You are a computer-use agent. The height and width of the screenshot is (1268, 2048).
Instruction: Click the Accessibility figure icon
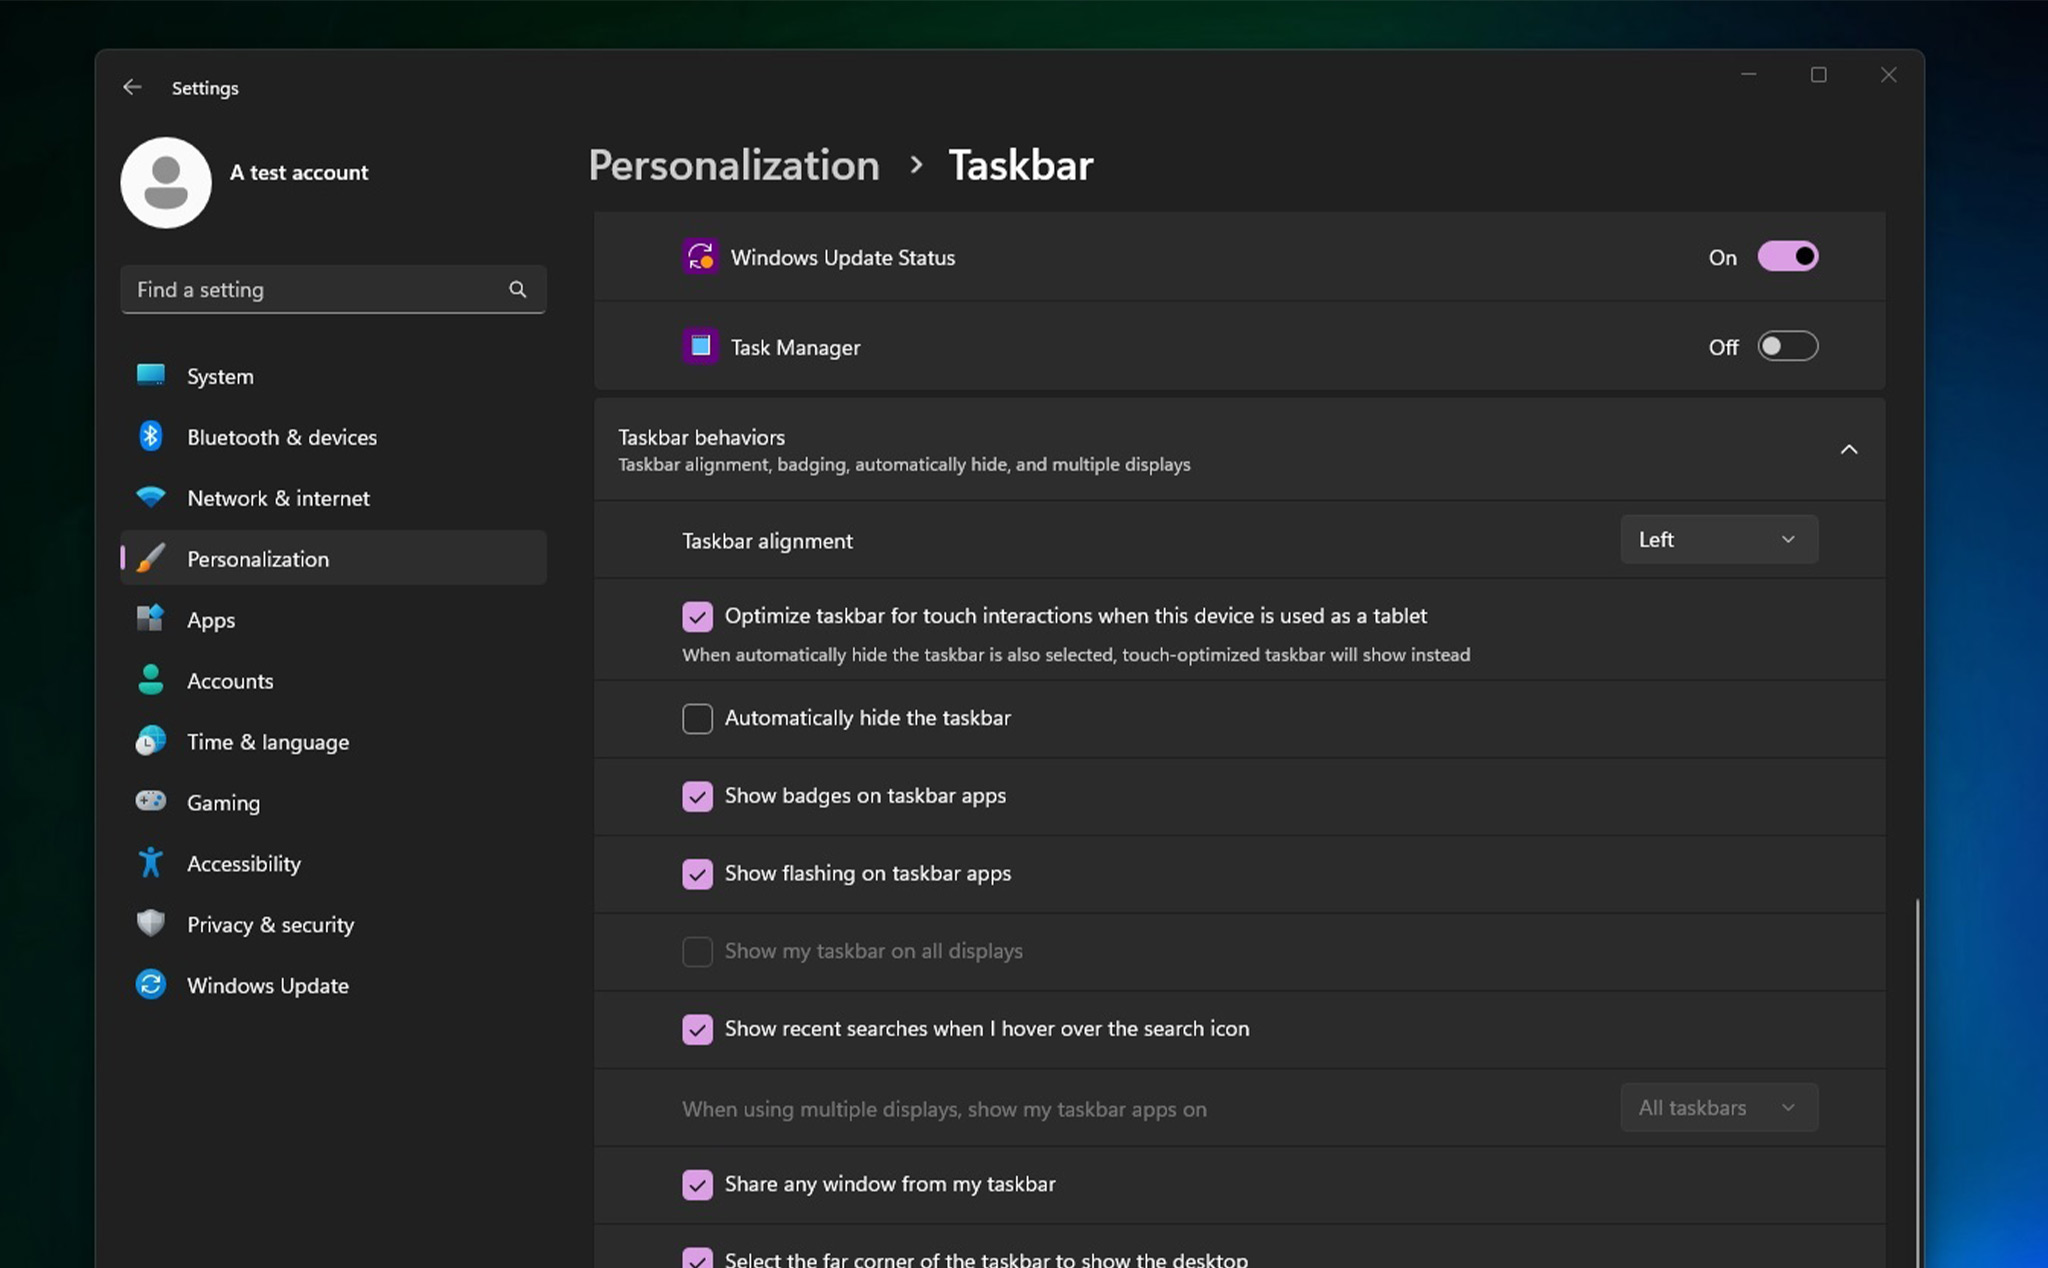151,863
